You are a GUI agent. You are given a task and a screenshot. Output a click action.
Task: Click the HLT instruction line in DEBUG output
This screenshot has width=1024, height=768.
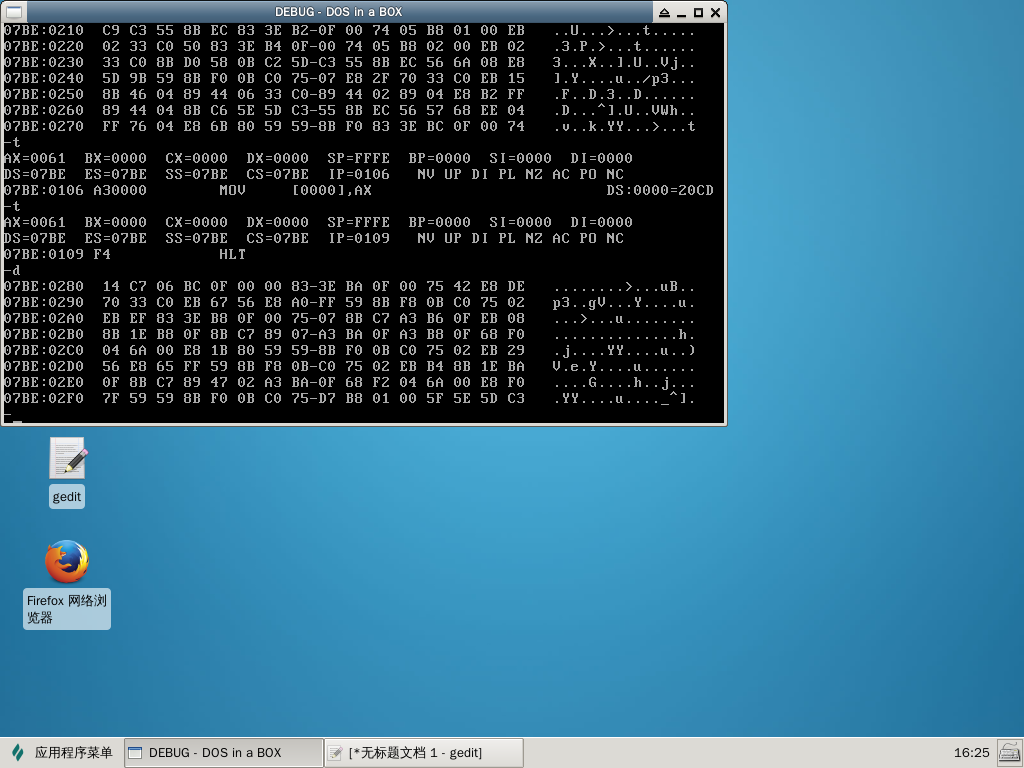pos(232,254)
